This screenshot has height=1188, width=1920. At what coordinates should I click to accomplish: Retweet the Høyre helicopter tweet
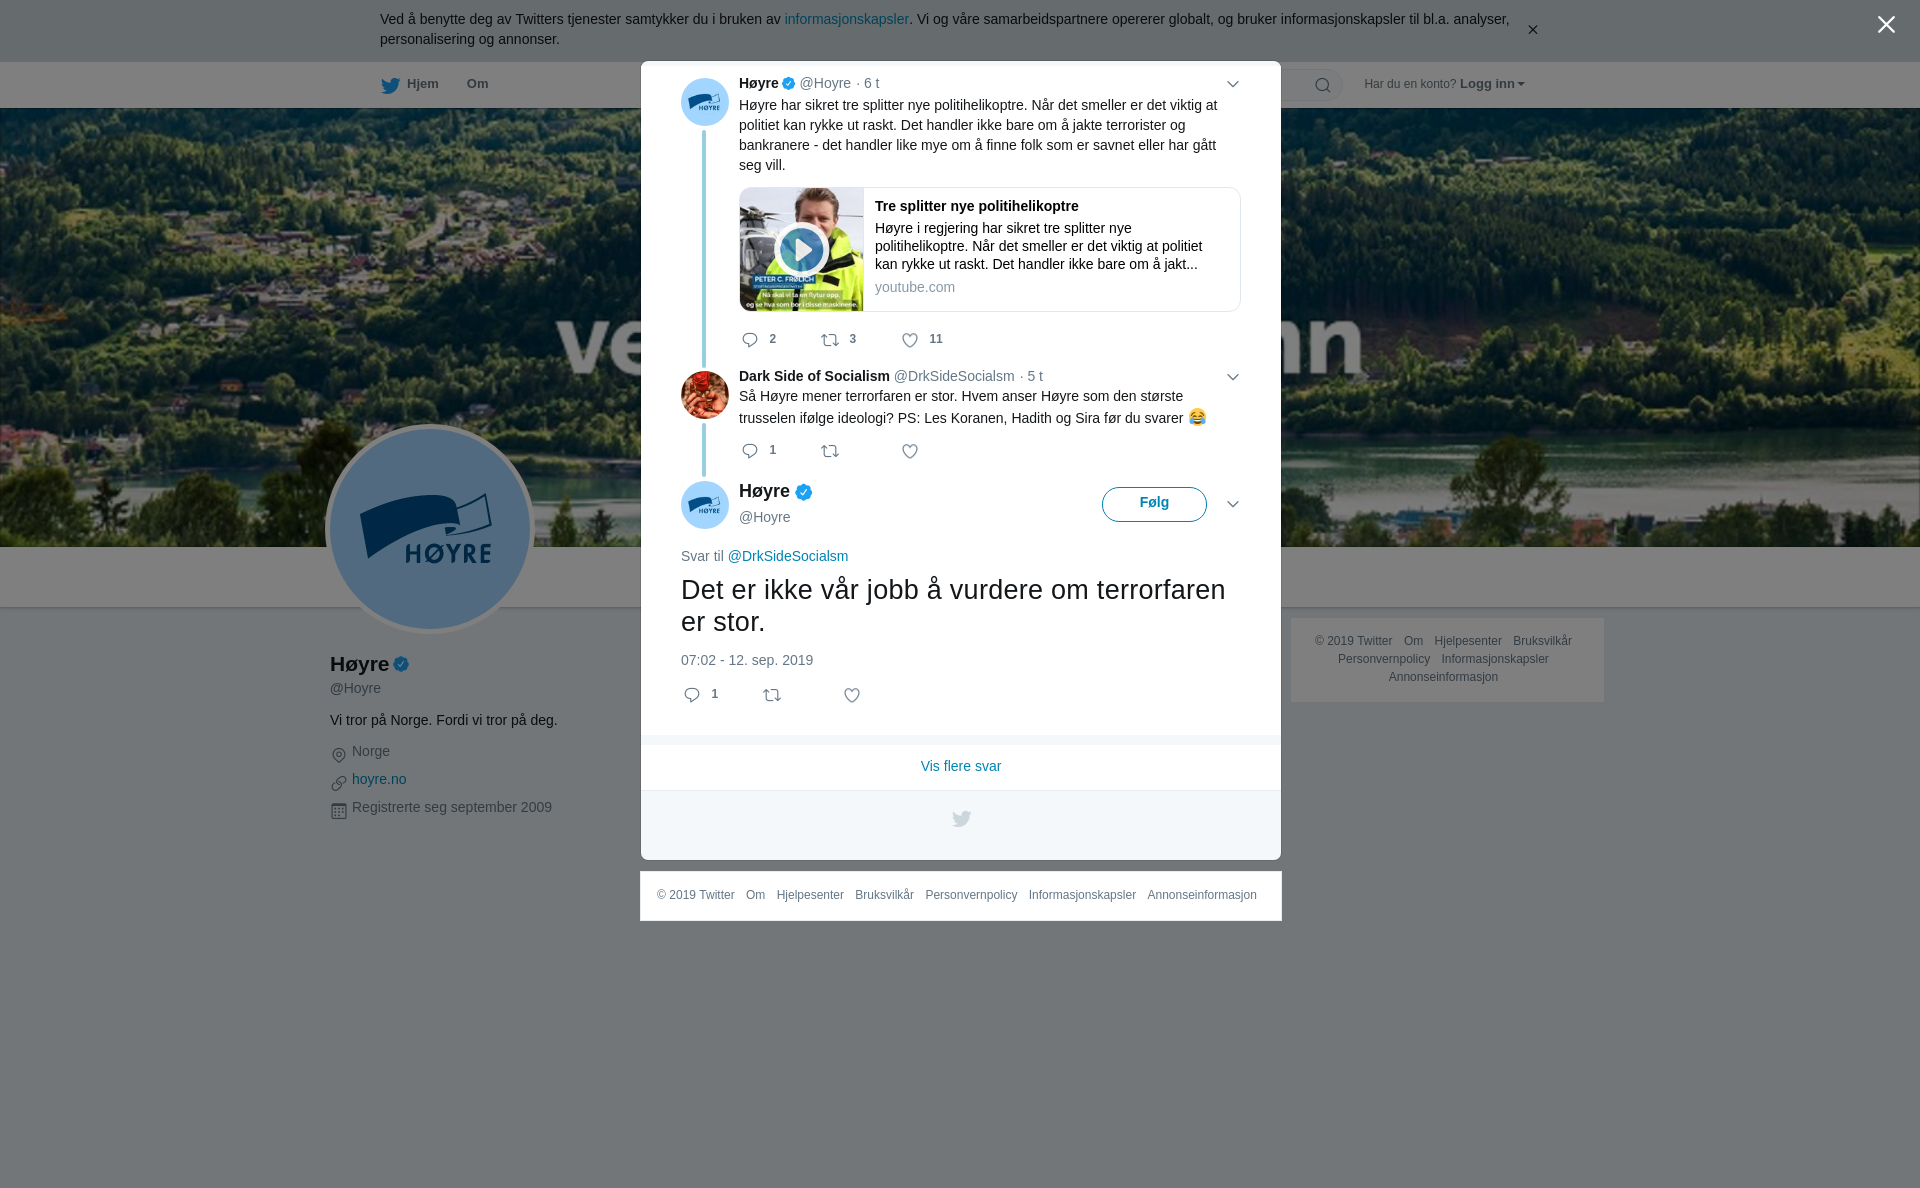[830, 340]
